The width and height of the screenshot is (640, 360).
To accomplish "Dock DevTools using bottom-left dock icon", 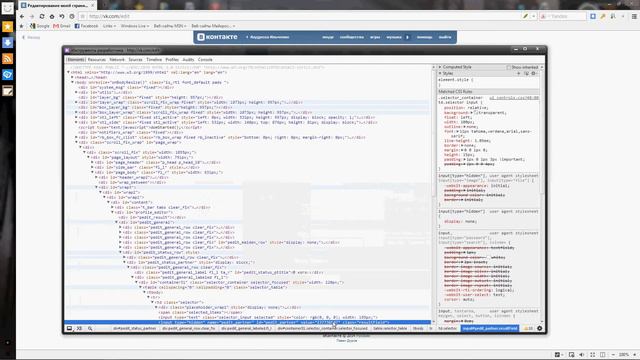I will click(69, 328).
